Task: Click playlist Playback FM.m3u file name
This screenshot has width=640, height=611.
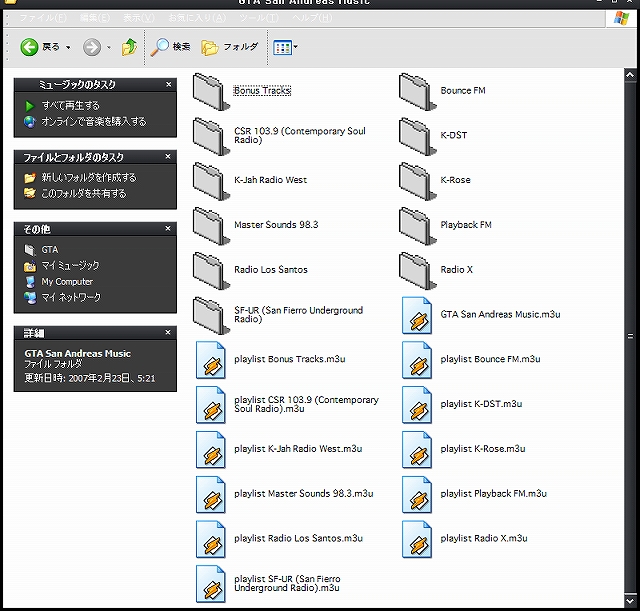Action: click(x=493, y=493)
